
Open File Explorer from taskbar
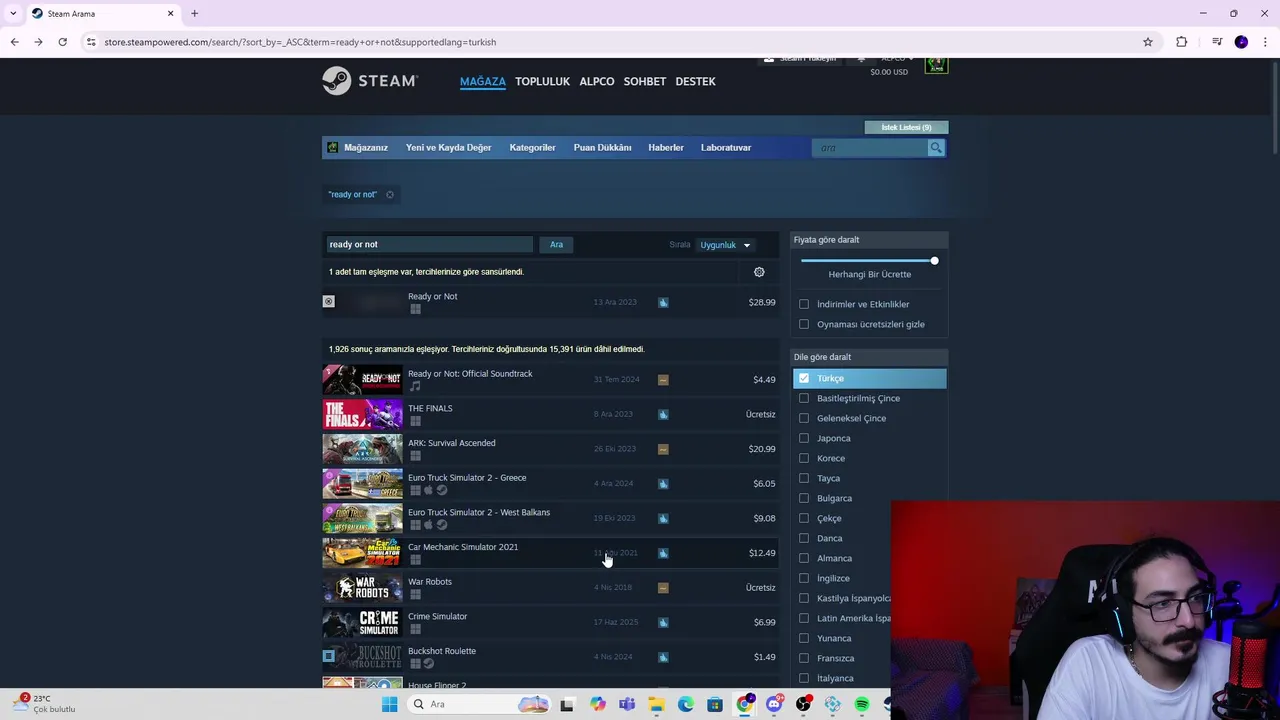pos(656,704)
